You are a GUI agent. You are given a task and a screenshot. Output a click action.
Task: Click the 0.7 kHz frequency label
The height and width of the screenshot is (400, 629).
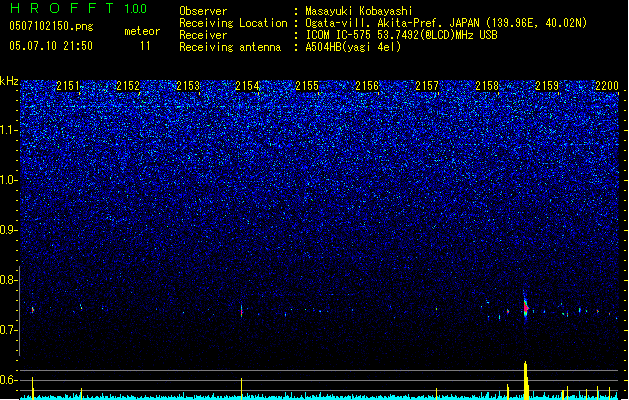pos(8,330)
